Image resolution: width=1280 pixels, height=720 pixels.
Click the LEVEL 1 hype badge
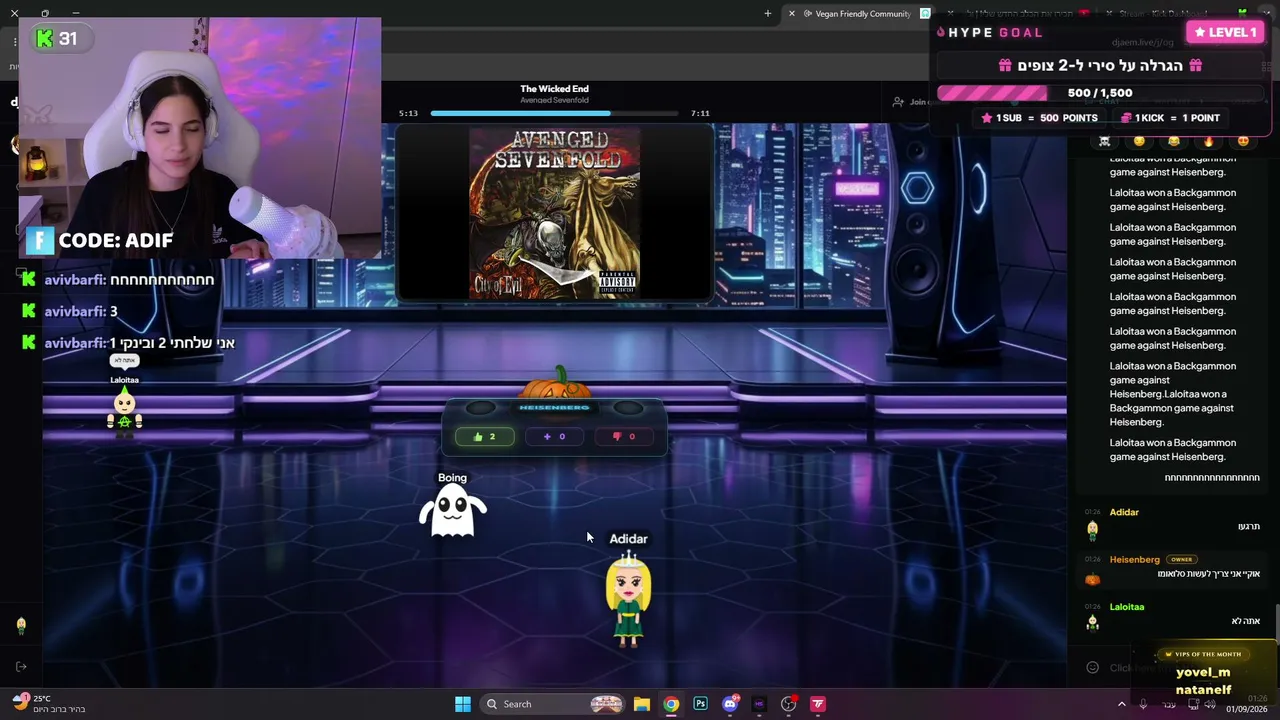pyautogui.click(x=1224, y=33)
